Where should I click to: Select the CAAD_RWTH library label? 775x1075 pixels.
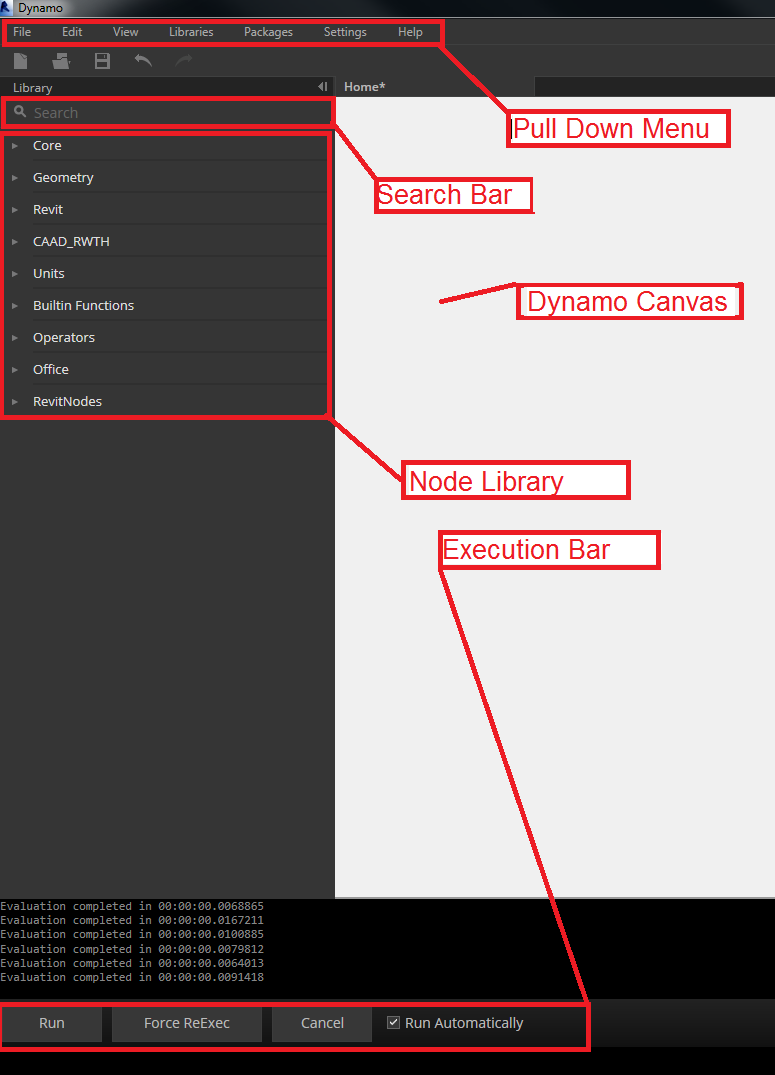point(71,241)
